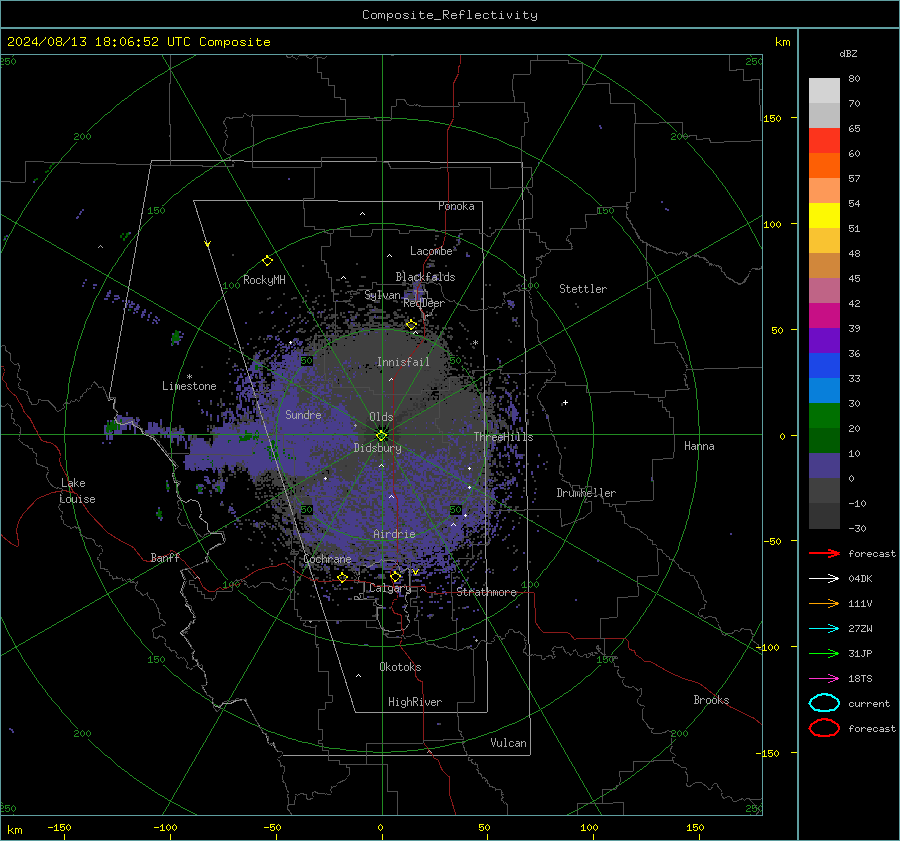Click the km unit label top right

click(x=782, y=42)
